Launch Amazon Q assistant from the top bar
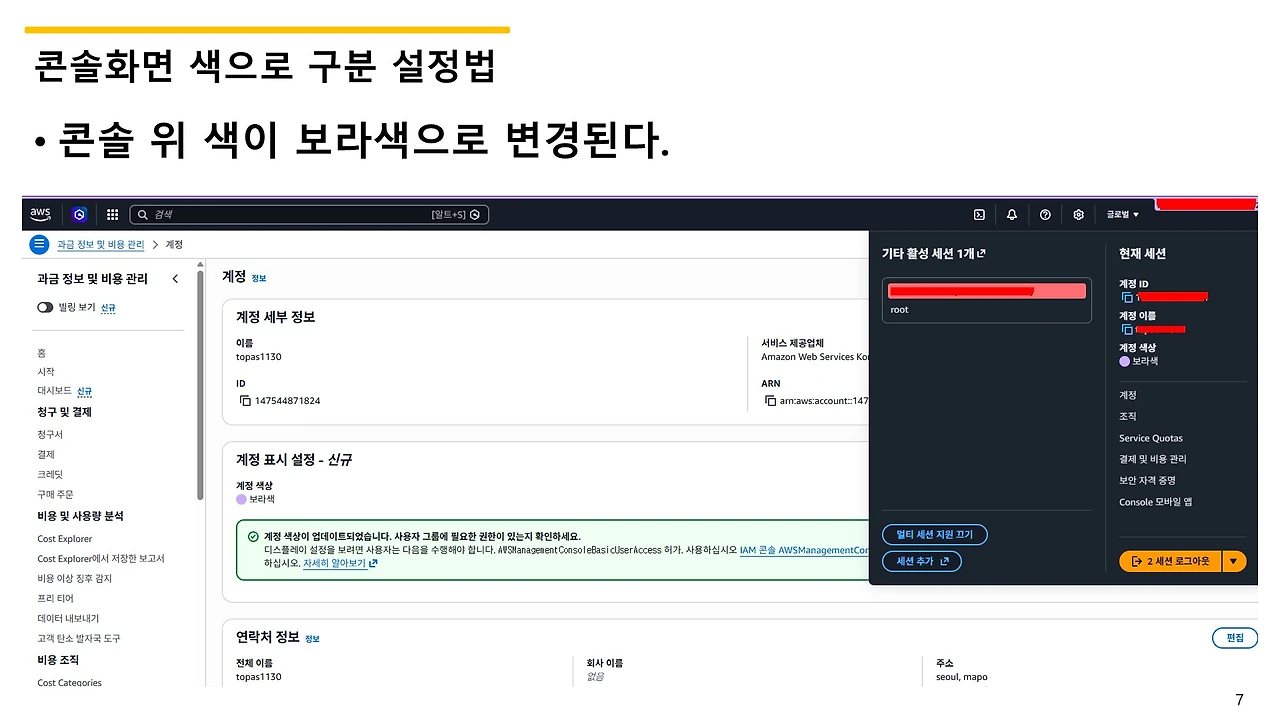Screen dimensions: 1280x720 [x=79, y=214]
